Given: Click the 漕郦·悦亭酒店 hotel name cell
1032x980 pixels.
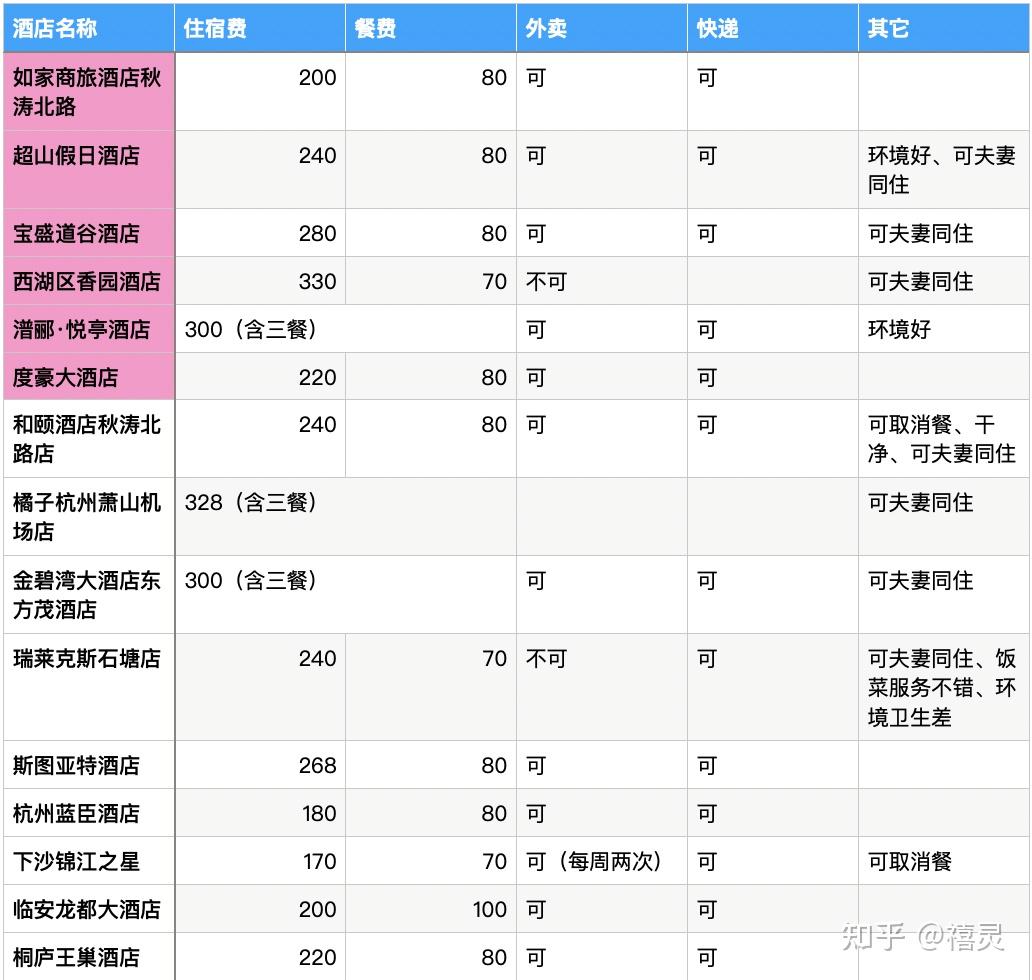Looking at the screenshot, I should click(x=89, y=329).
